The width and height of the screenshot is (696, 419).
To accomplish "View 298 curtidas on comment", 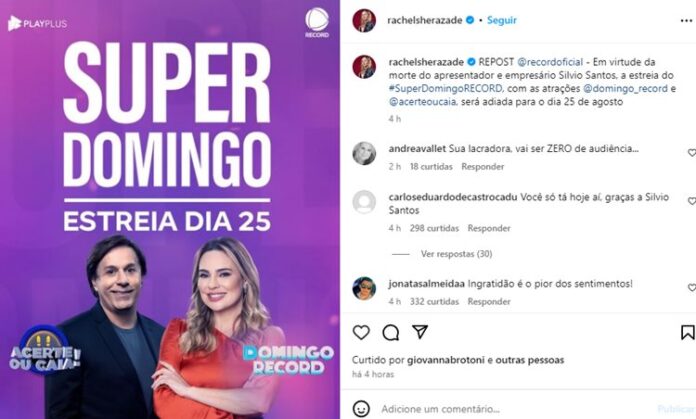I will click(x=434, y=228).
